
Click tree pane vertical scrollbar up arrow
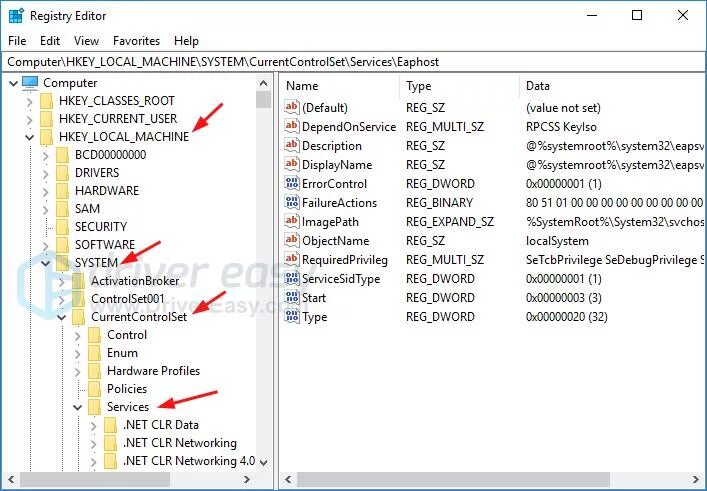click(x=264, y=83)
